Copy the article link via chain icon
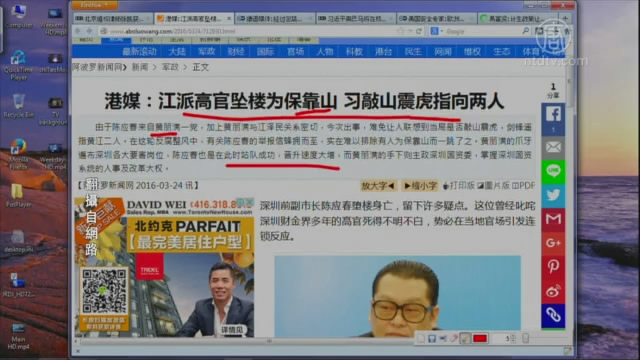Image resolution: width=640 pixels, height=360 pixels. click(x=553, y=316)
